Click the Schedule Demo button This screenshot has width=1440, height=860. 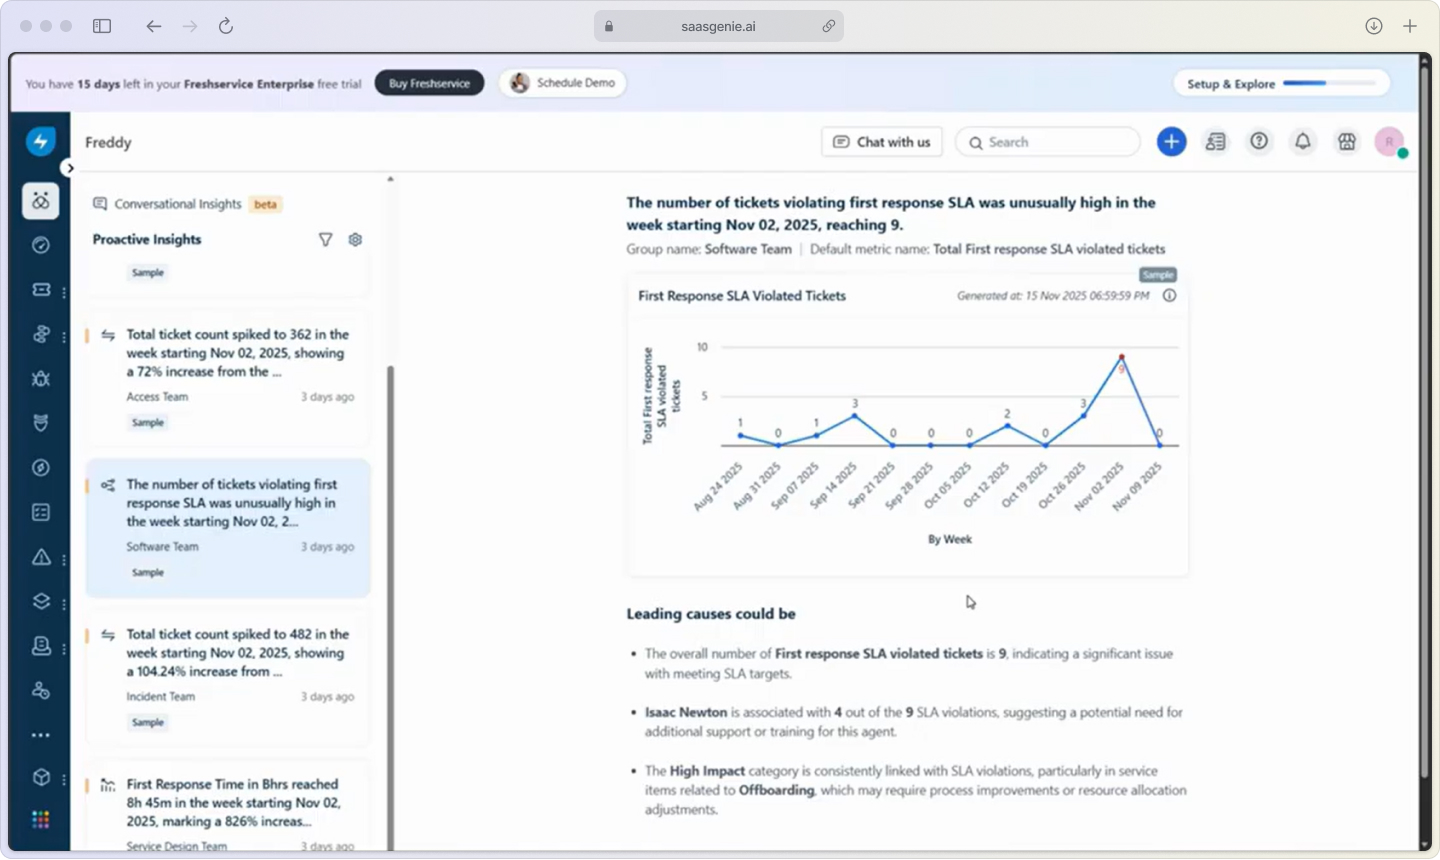pyautogui.click(x=563, y=83)
